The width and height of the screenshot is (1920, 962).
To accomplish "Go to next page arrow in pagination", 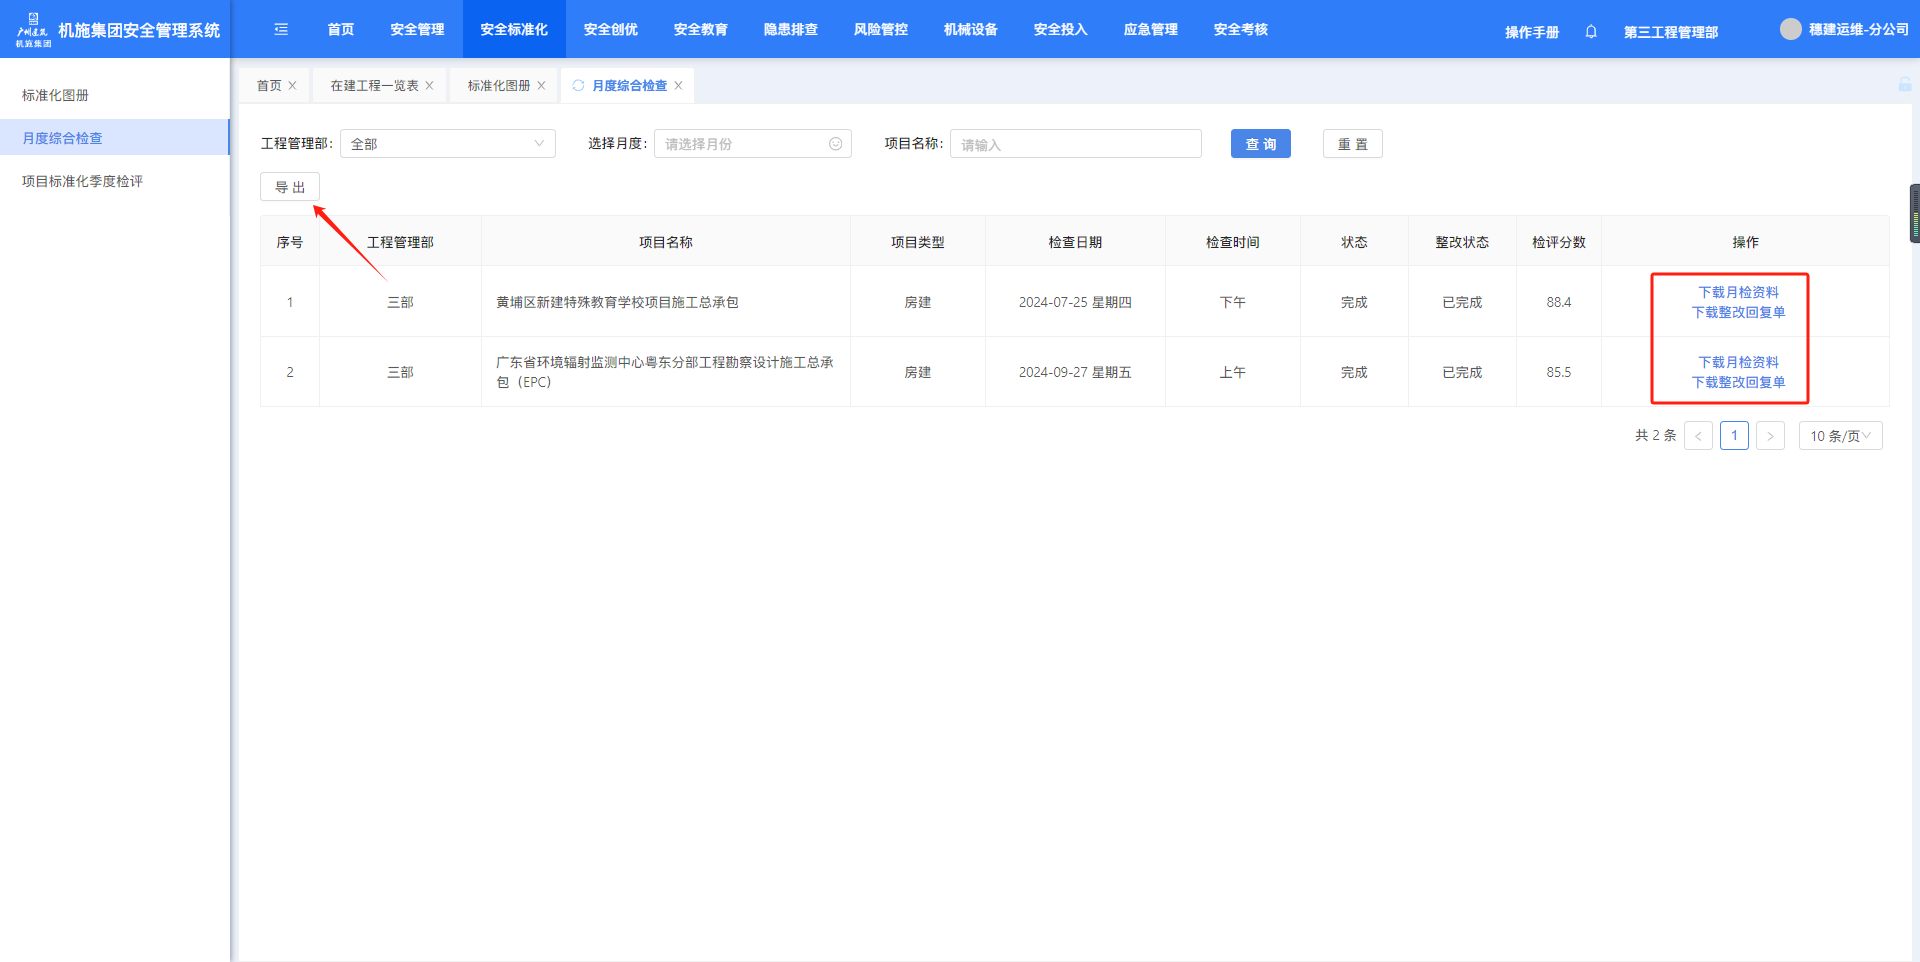I will pos(1770,436).
